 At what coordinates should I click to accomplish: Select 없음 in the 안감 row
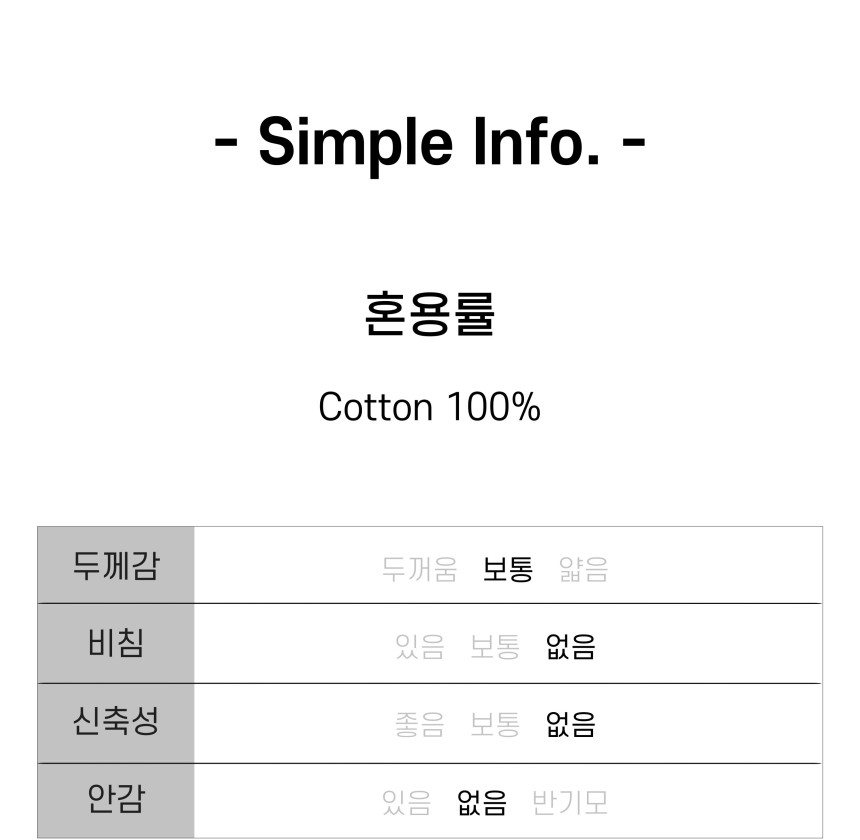click(482, 803)
